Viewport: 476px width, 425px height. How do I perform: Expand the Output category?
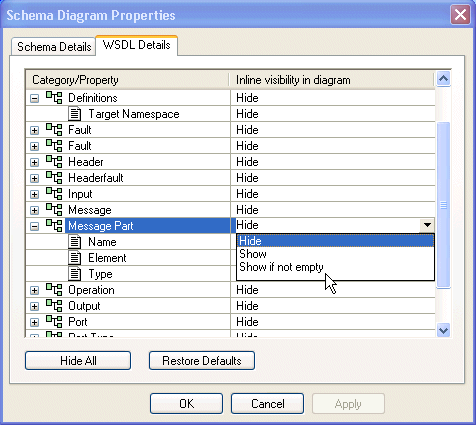pyautogui.click(x=34, y=306)
